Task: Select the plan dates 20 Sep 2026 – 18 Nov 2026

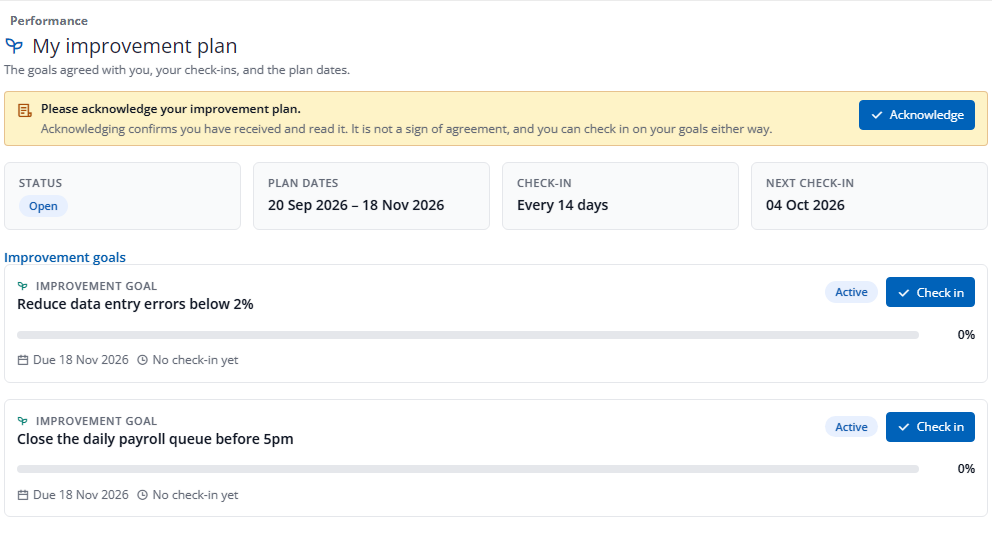Action: (x=356, y=206)
